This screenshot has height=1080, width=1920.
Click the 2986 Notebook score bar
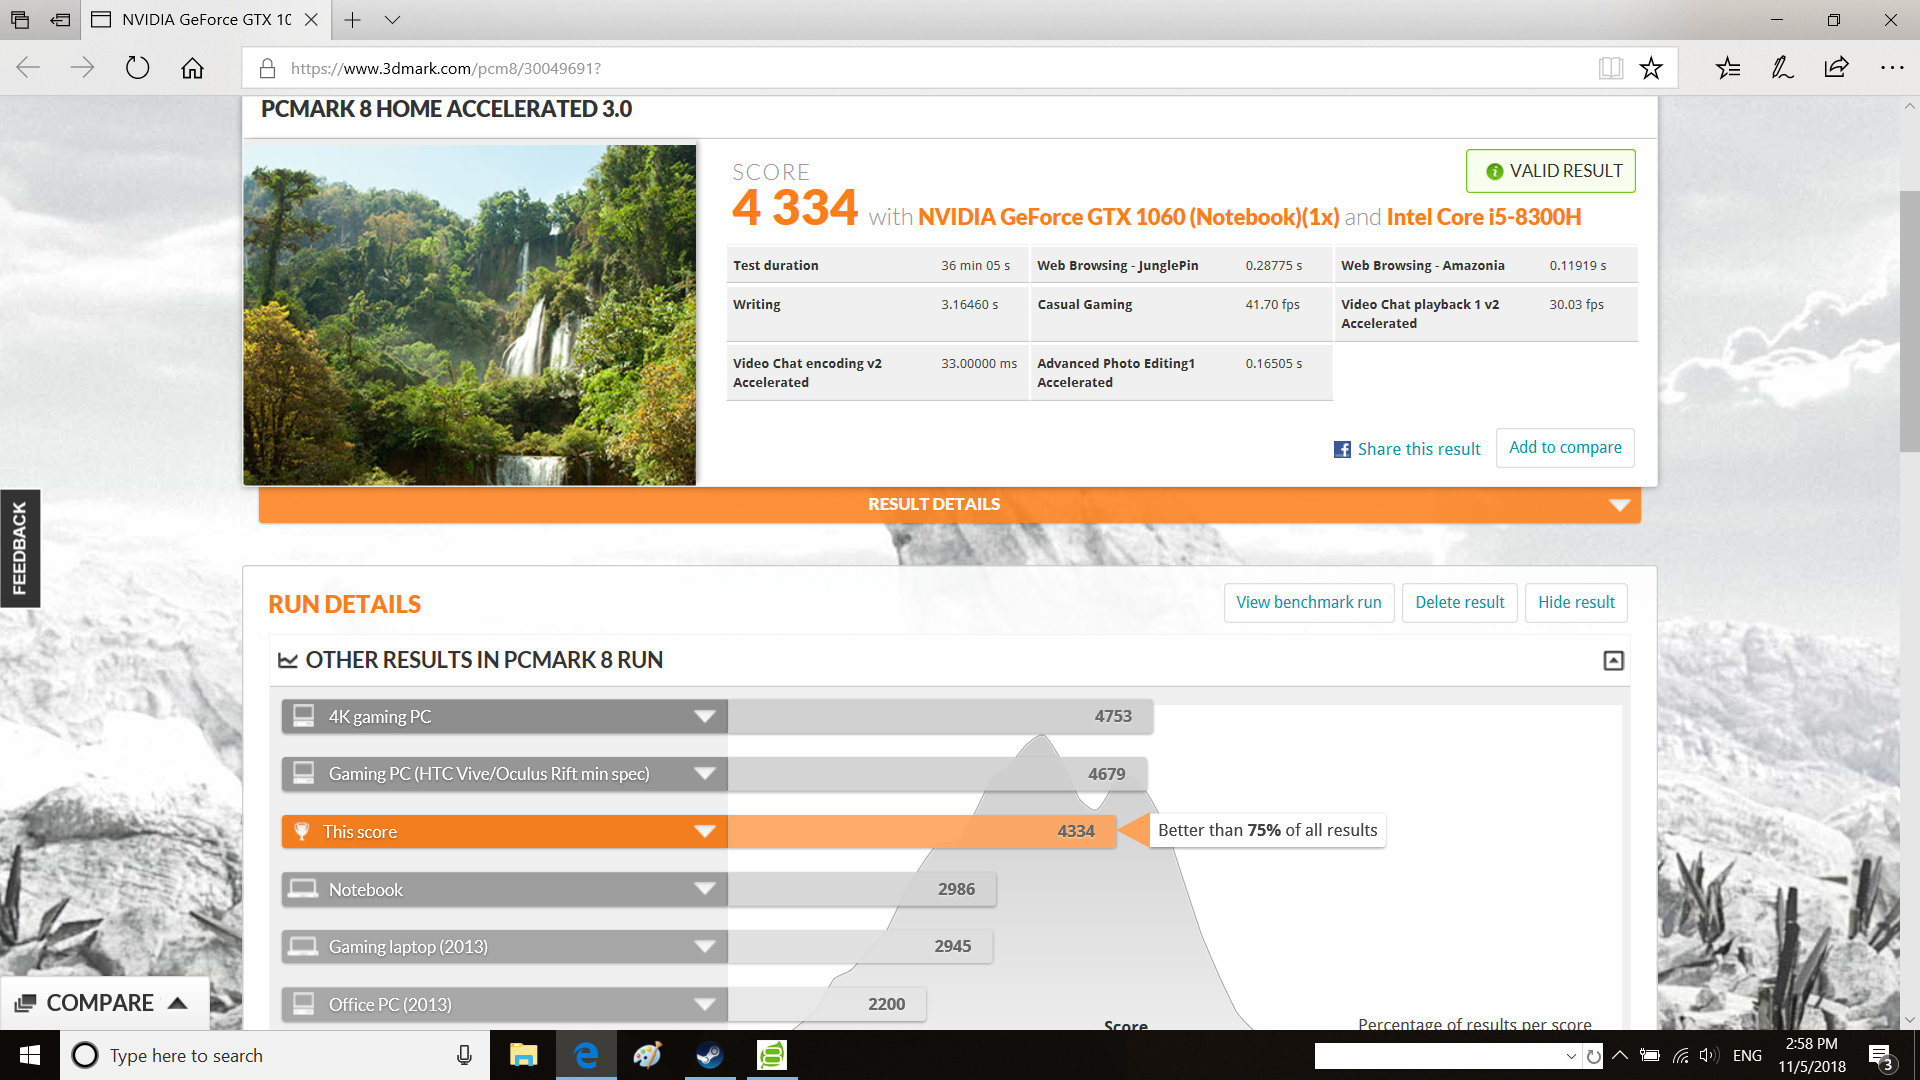(x=861, y=889)
